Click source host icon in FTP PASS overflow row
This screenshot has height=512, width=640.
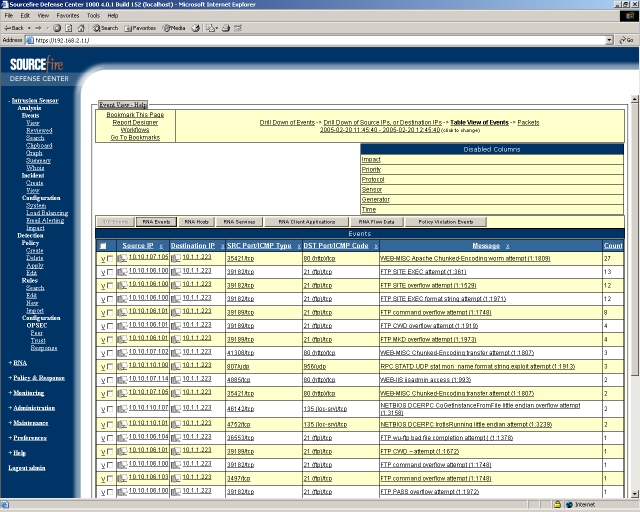[x=122, y=492]
